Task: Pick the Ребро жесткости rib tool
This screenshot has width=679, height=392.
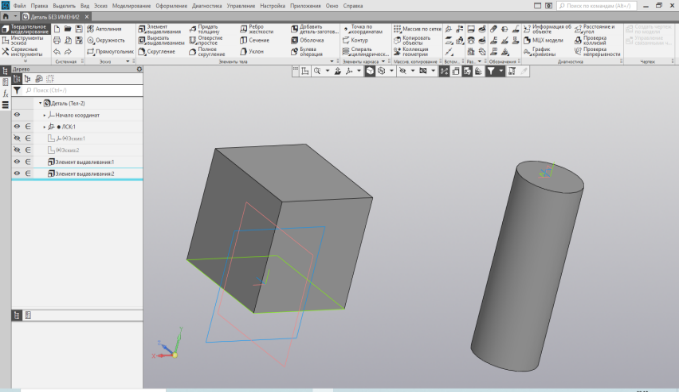Action: coord(257,29)
